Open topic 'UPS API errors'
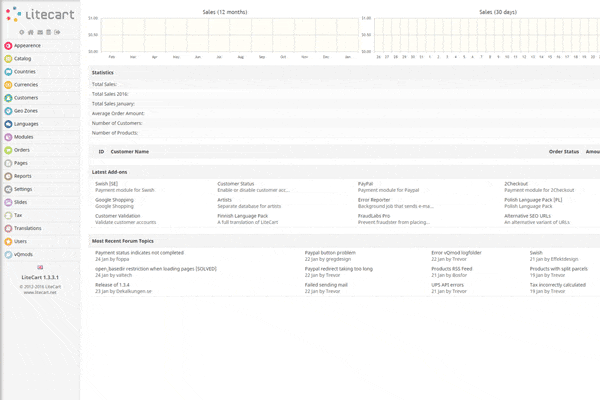Viewport: 600px width, 400px height. (x=447, y=285)
